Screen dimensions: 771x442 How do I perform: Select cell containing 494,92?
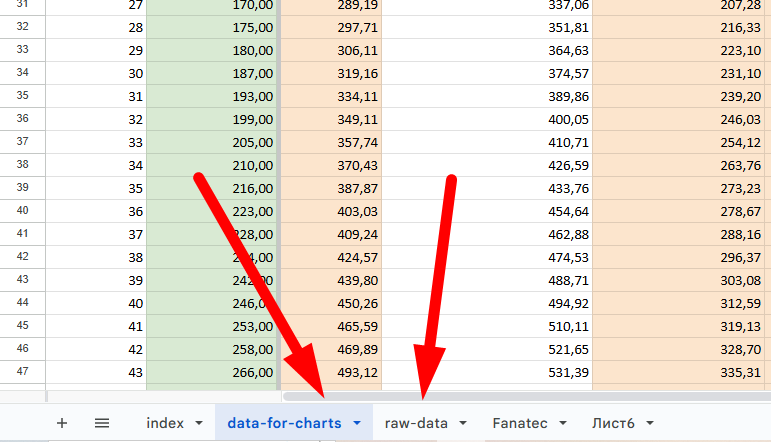tap(487, 303)
